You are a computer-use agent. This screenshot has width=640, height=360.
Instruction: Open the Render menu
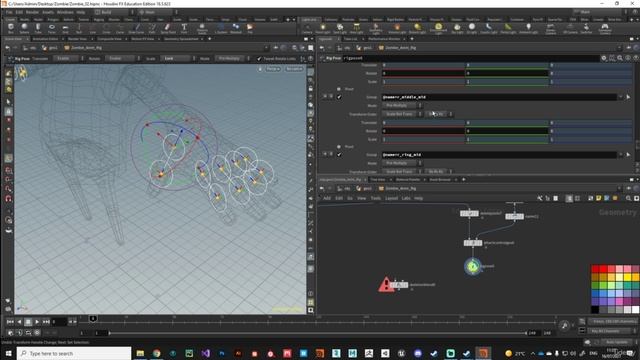[32, 12]
